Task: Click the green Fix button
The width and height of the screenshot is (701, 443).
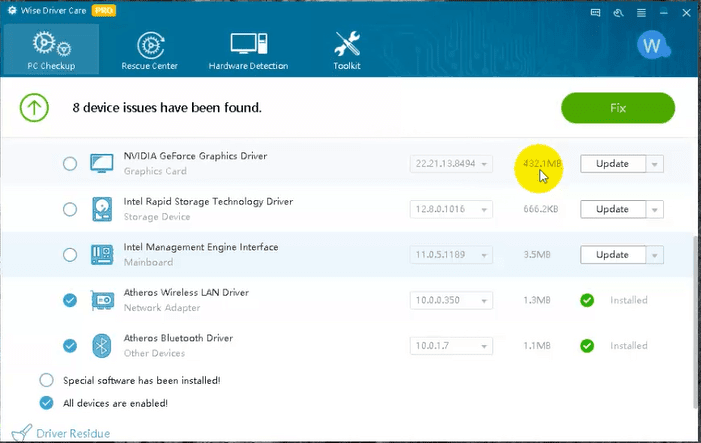Action: click(618, 108)
